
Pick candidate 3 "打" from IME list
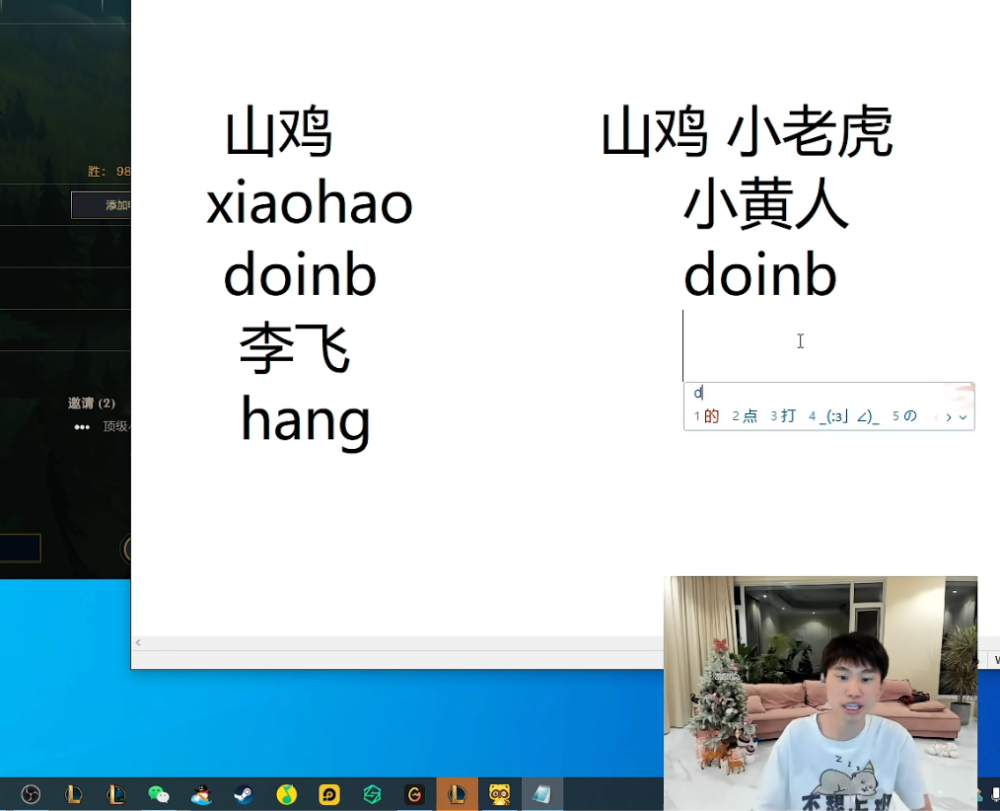(x=783, y=416)
